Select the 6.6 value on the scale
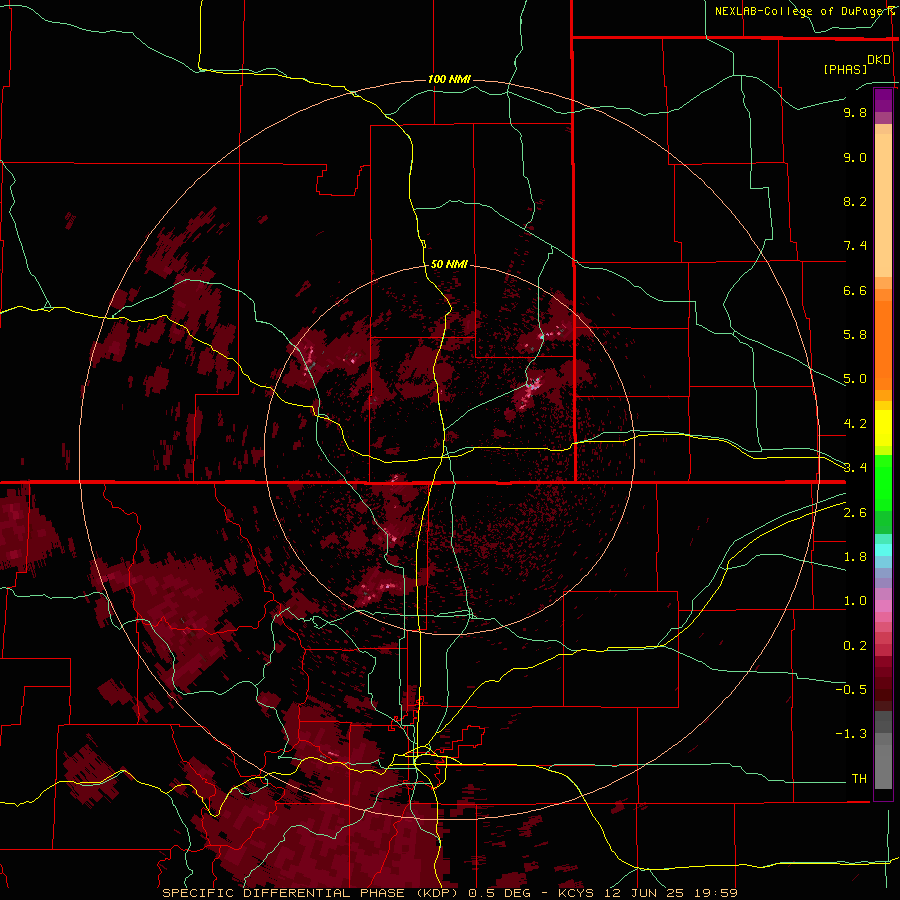This screenshot has width=900, height=900. 855,290
